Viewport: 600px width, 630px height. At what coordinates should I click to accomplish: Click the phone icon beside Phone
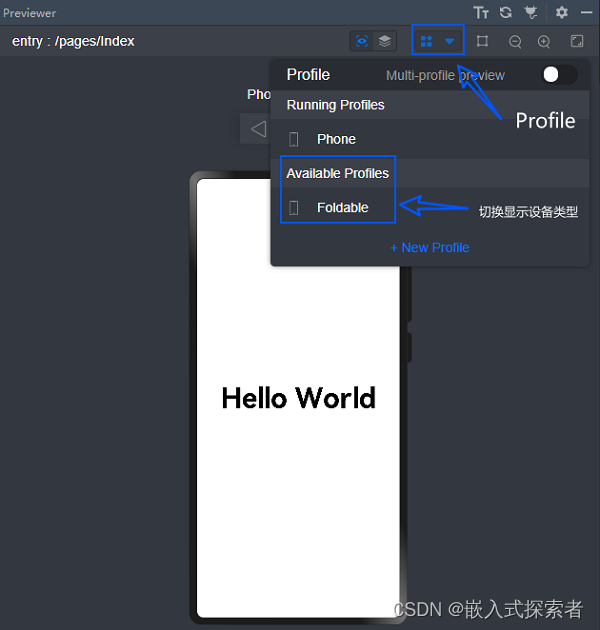[x=294, y=139]
